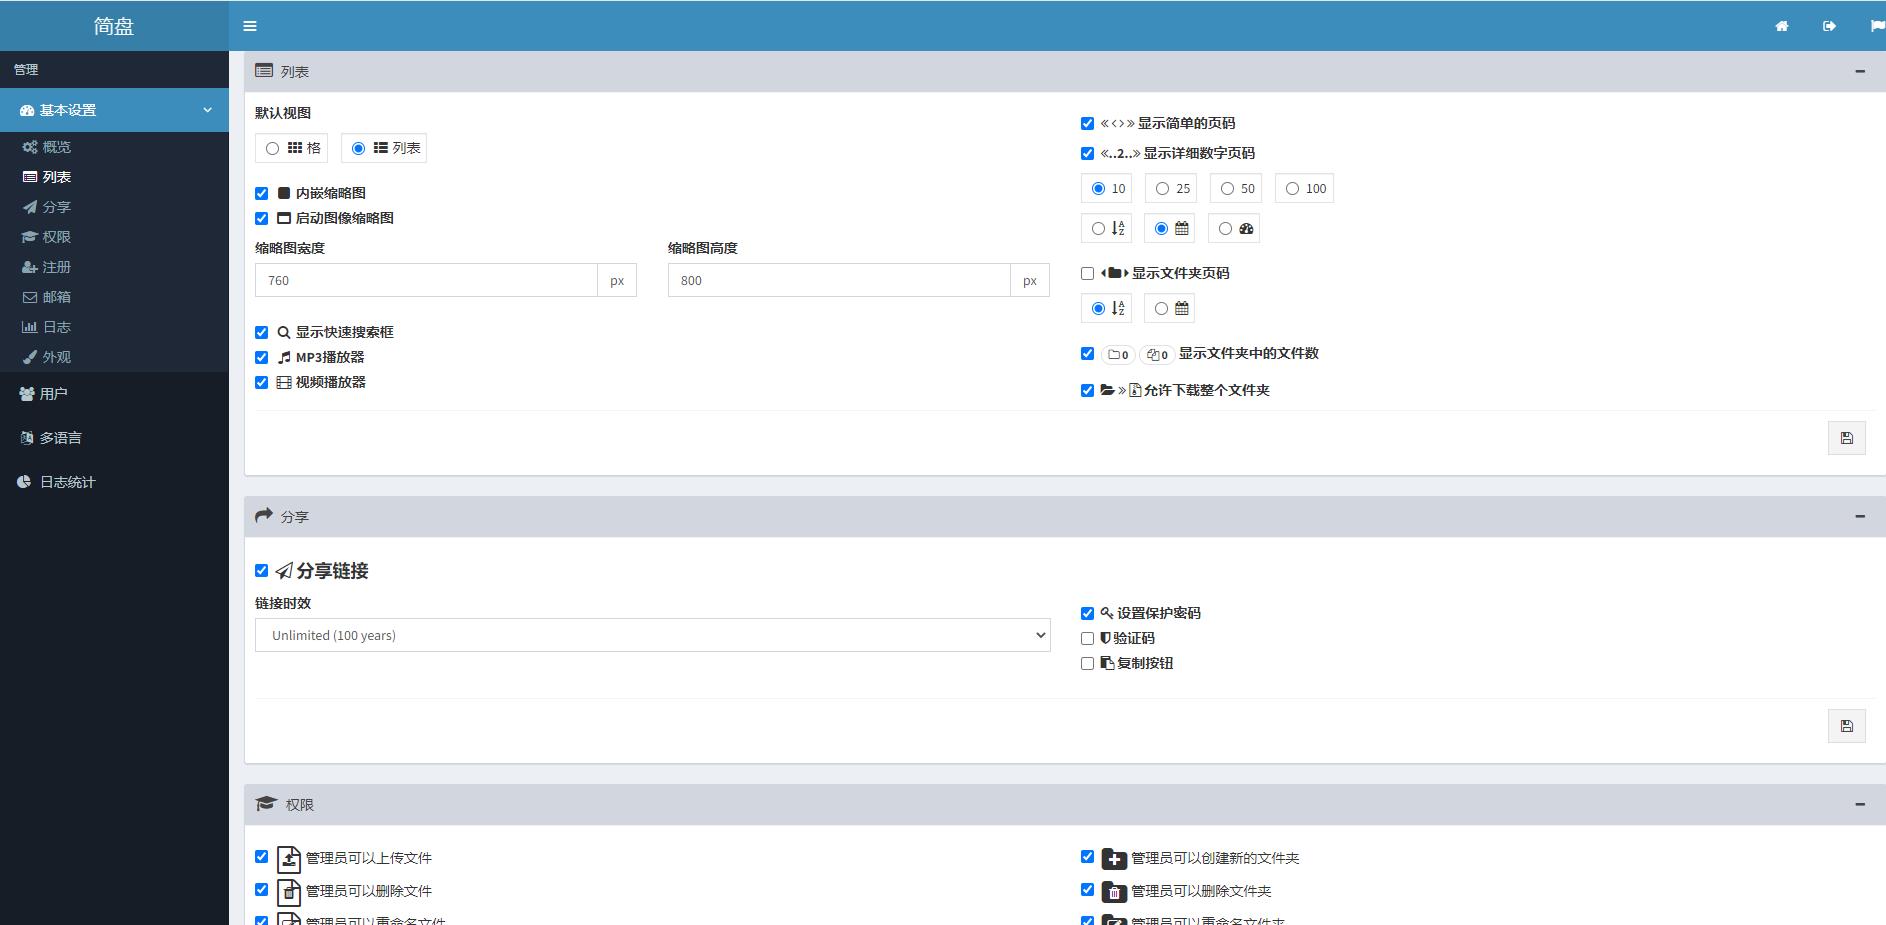1886x925 pixels.
Task: Toggle the 分享链接 checkbox
Action: [x=262, y=570]
